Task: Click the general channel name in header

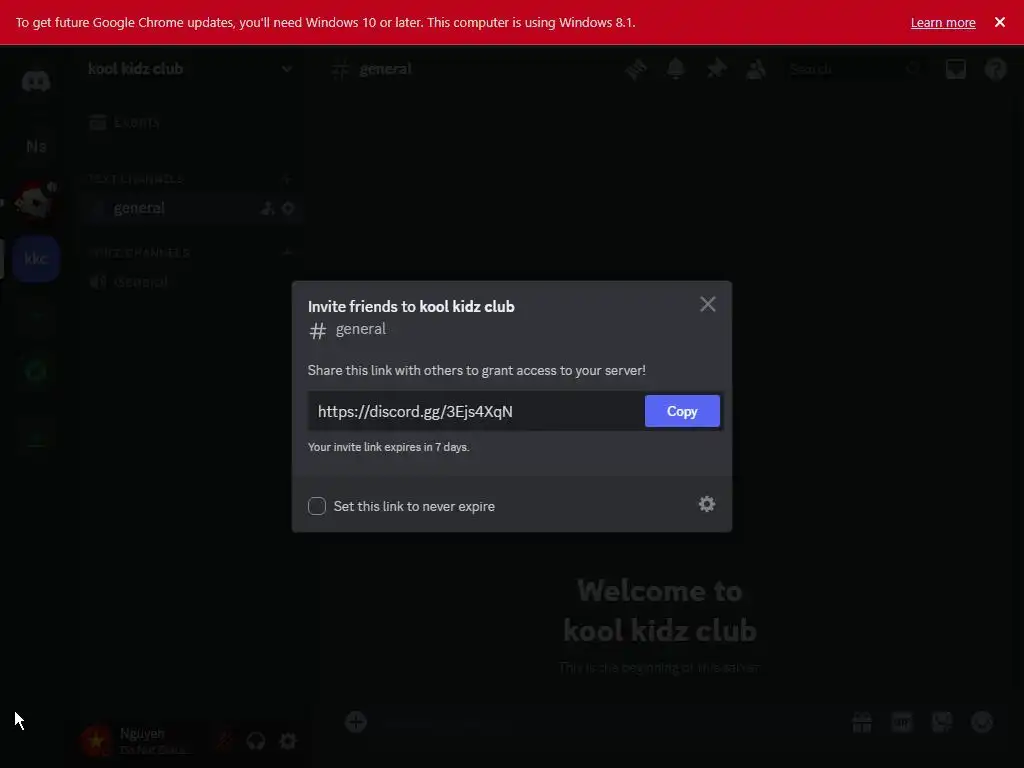Action: [x=385, y=69]
